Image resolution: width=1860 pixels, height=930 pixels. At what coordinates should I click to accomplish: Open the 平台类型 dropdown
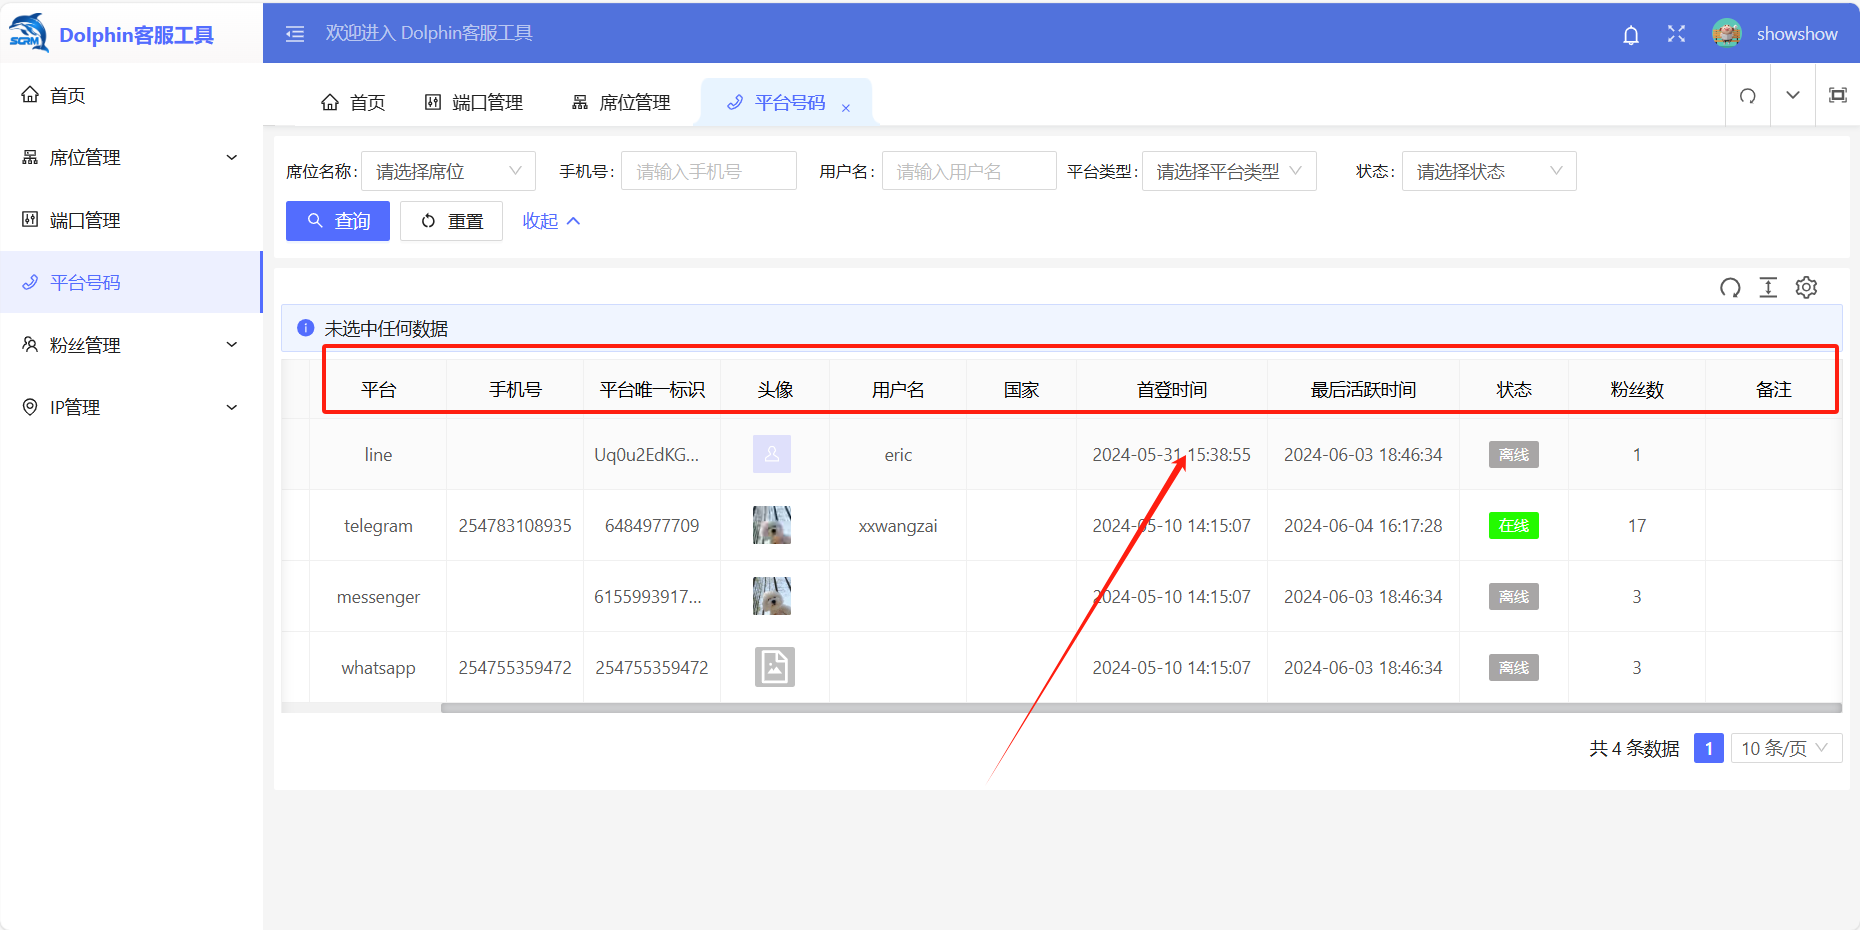1228,172
